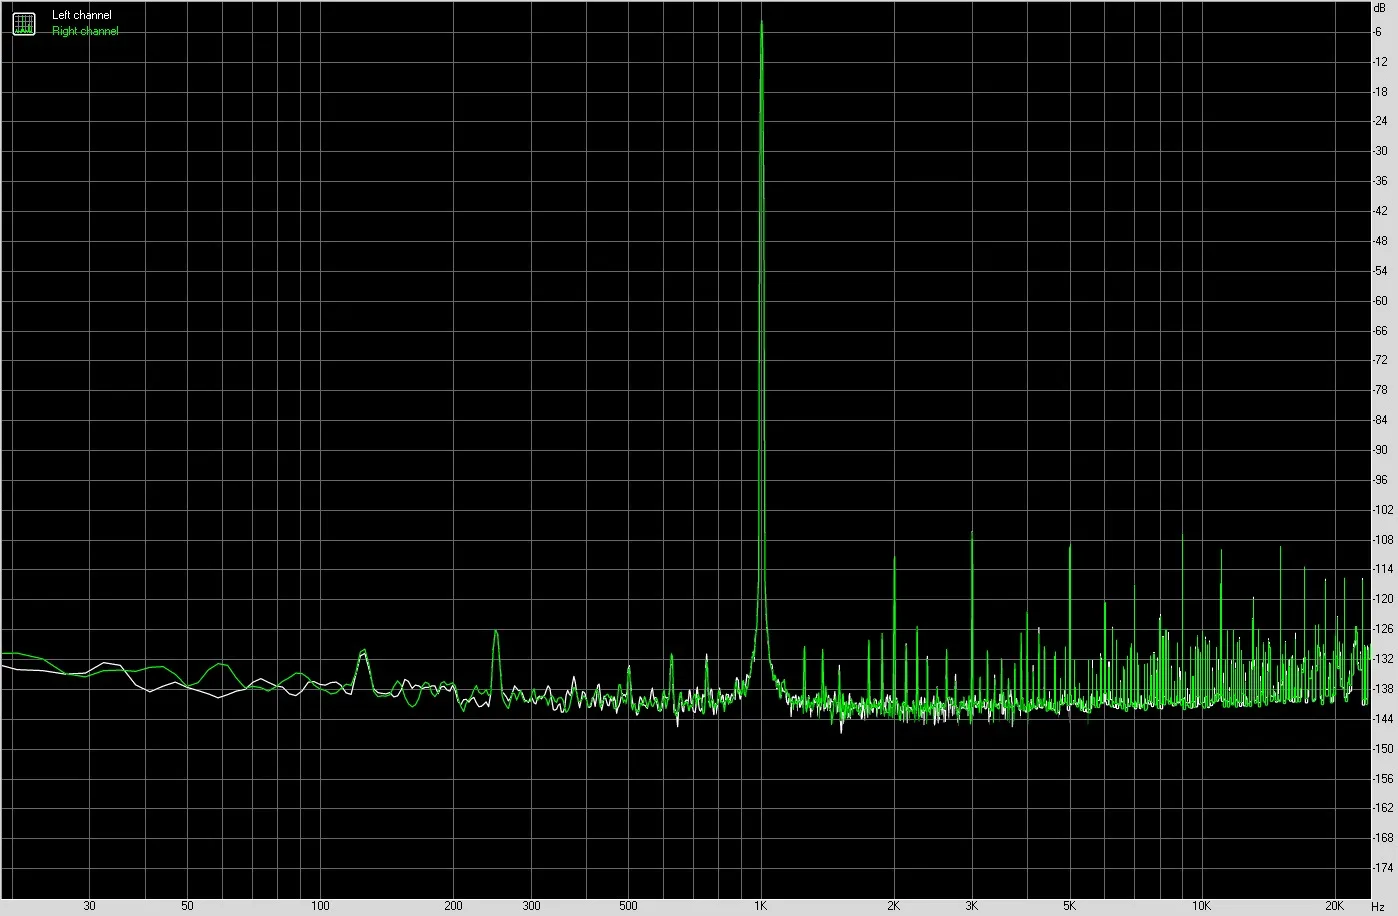
Task: Click the "2K" frequency axis label
Action: pyautogui.click(x=894, y=906)
